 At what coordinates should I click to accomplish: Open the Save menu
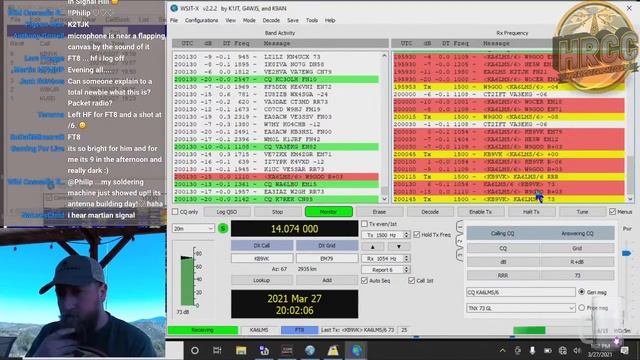[x=293, y=20]
